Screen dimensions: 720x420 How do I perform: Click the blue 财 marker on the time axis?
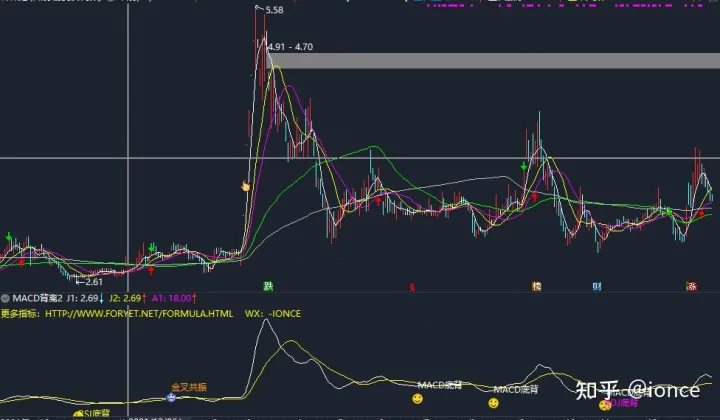[597, 286]
